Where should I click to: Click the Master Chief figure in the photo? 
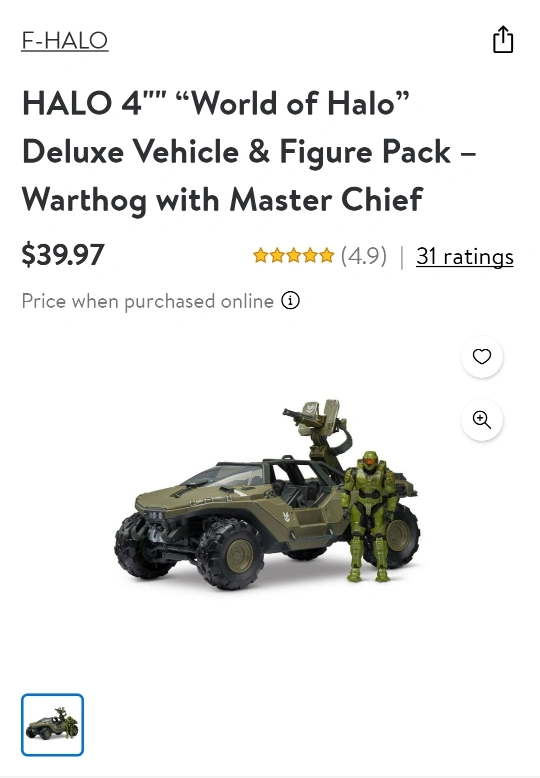(370, 516)
